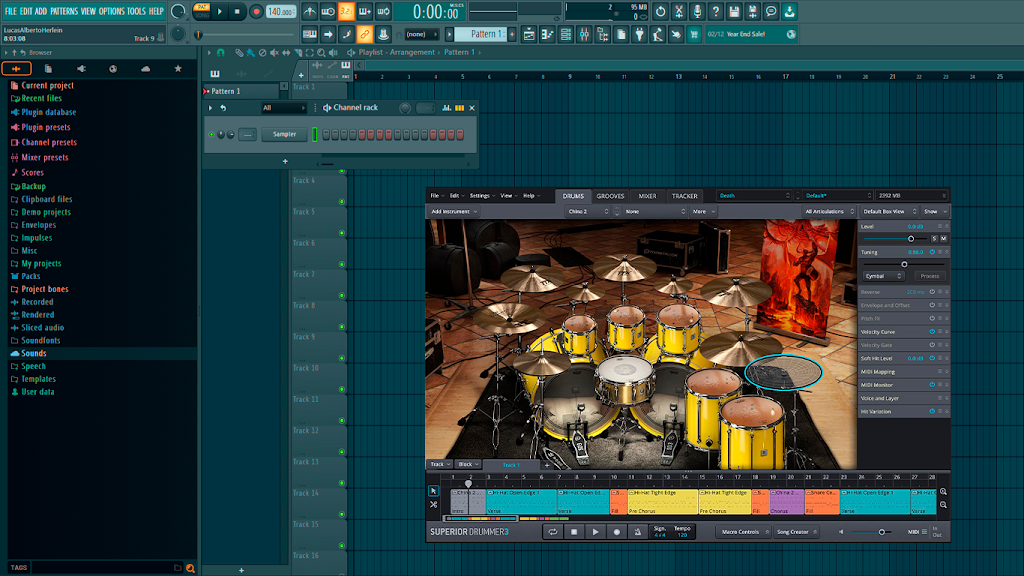The image size is (1024, 576).
Task: Click the 140.000 tempo field
Action: 280,11
